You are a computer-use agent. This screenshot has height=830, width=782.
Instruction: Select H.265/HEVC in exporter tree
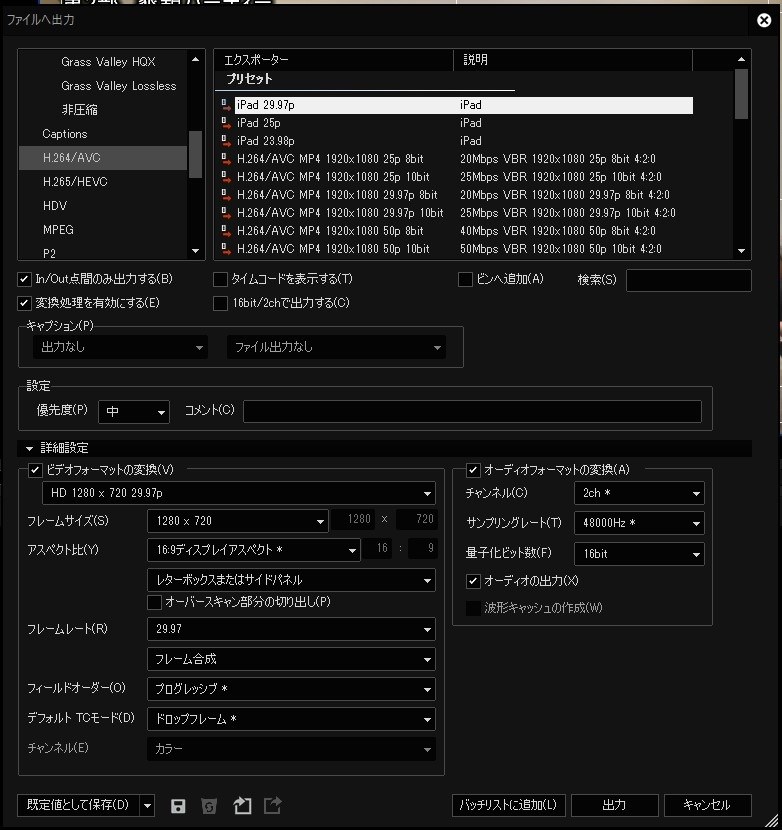75,182
